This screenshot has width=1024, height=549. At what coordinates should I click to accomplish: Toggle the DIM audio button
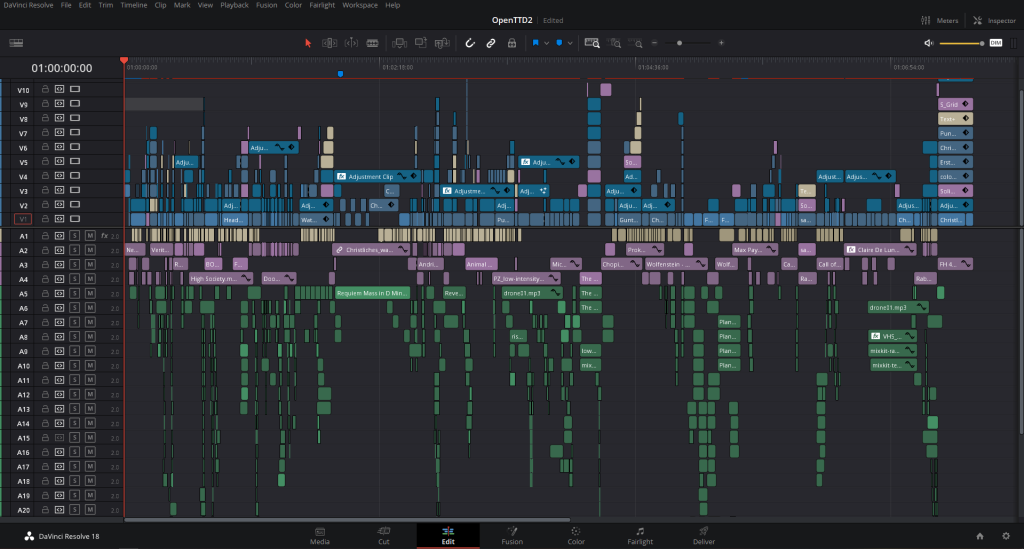pos(996,43)
